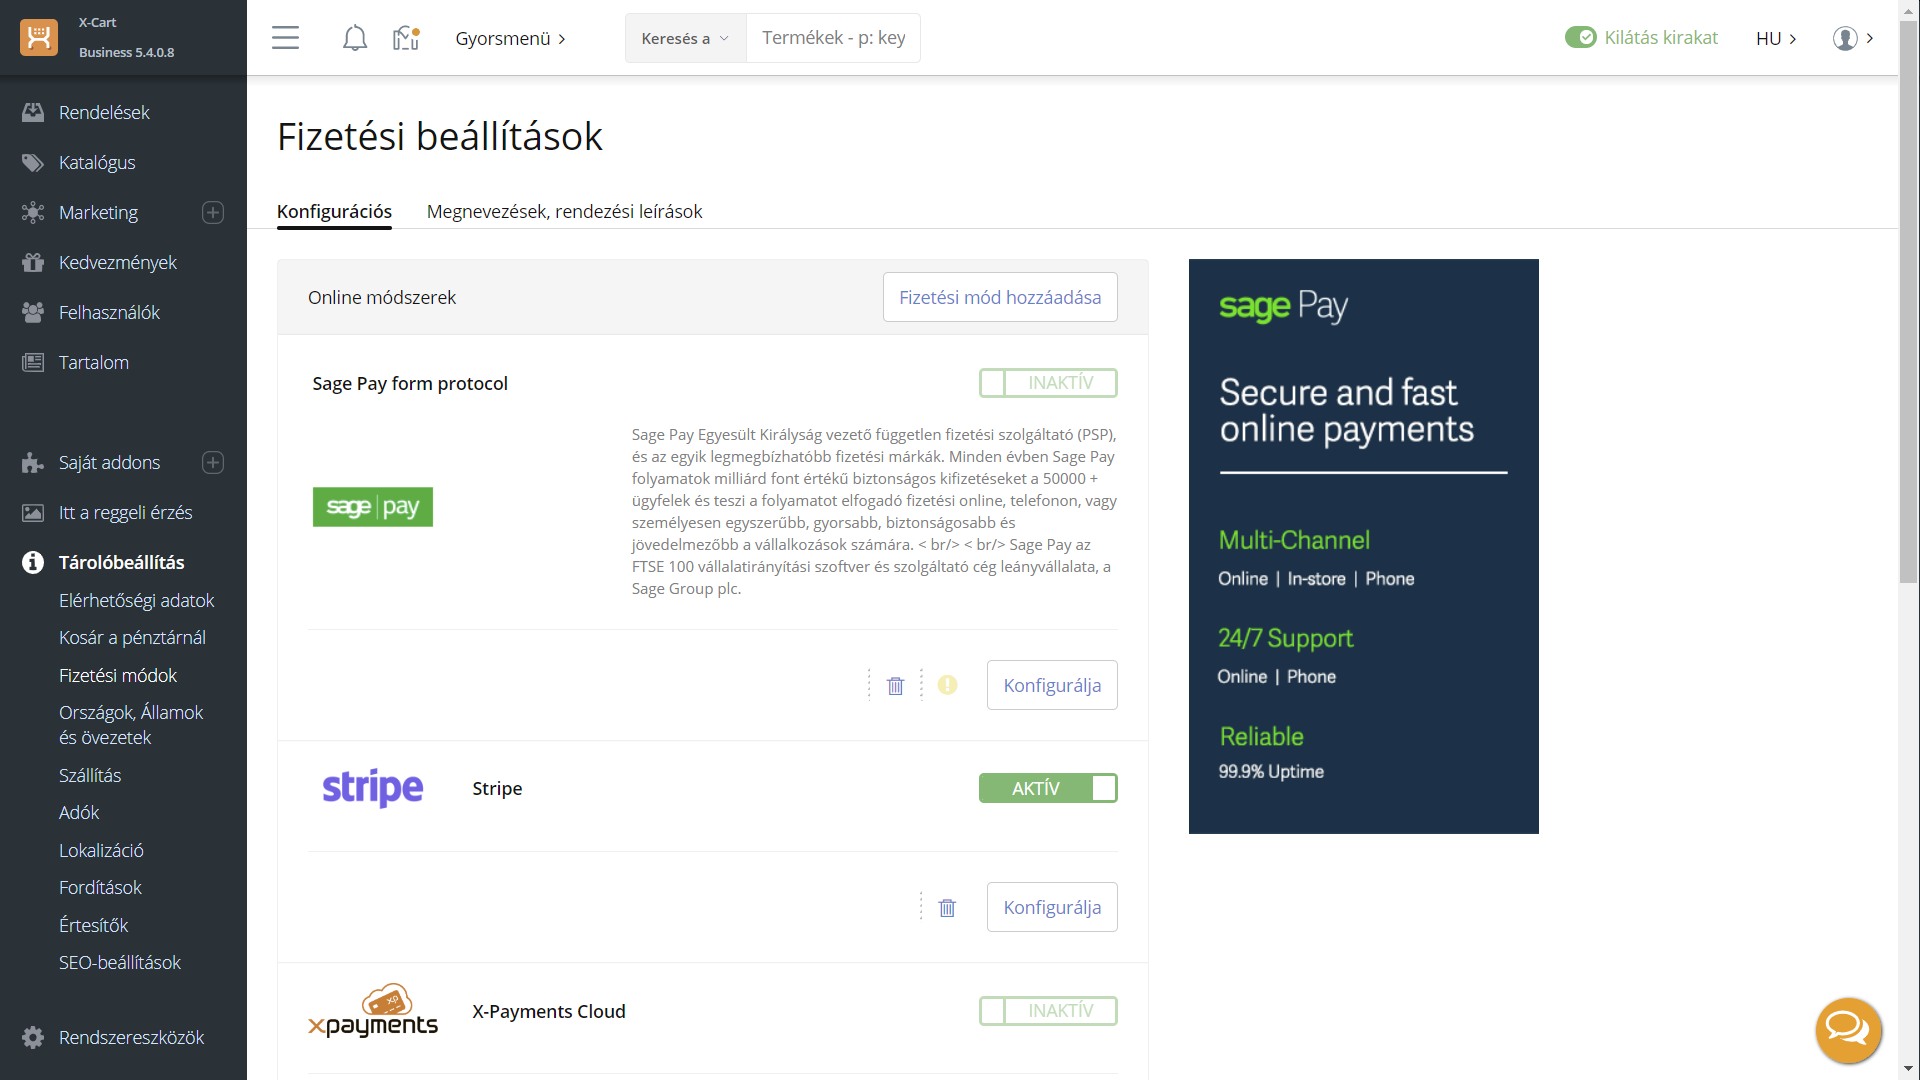The image size is (1920, 1080).
Task: Click the page vertical scrollbar thumb
Action: point(1908,300)
